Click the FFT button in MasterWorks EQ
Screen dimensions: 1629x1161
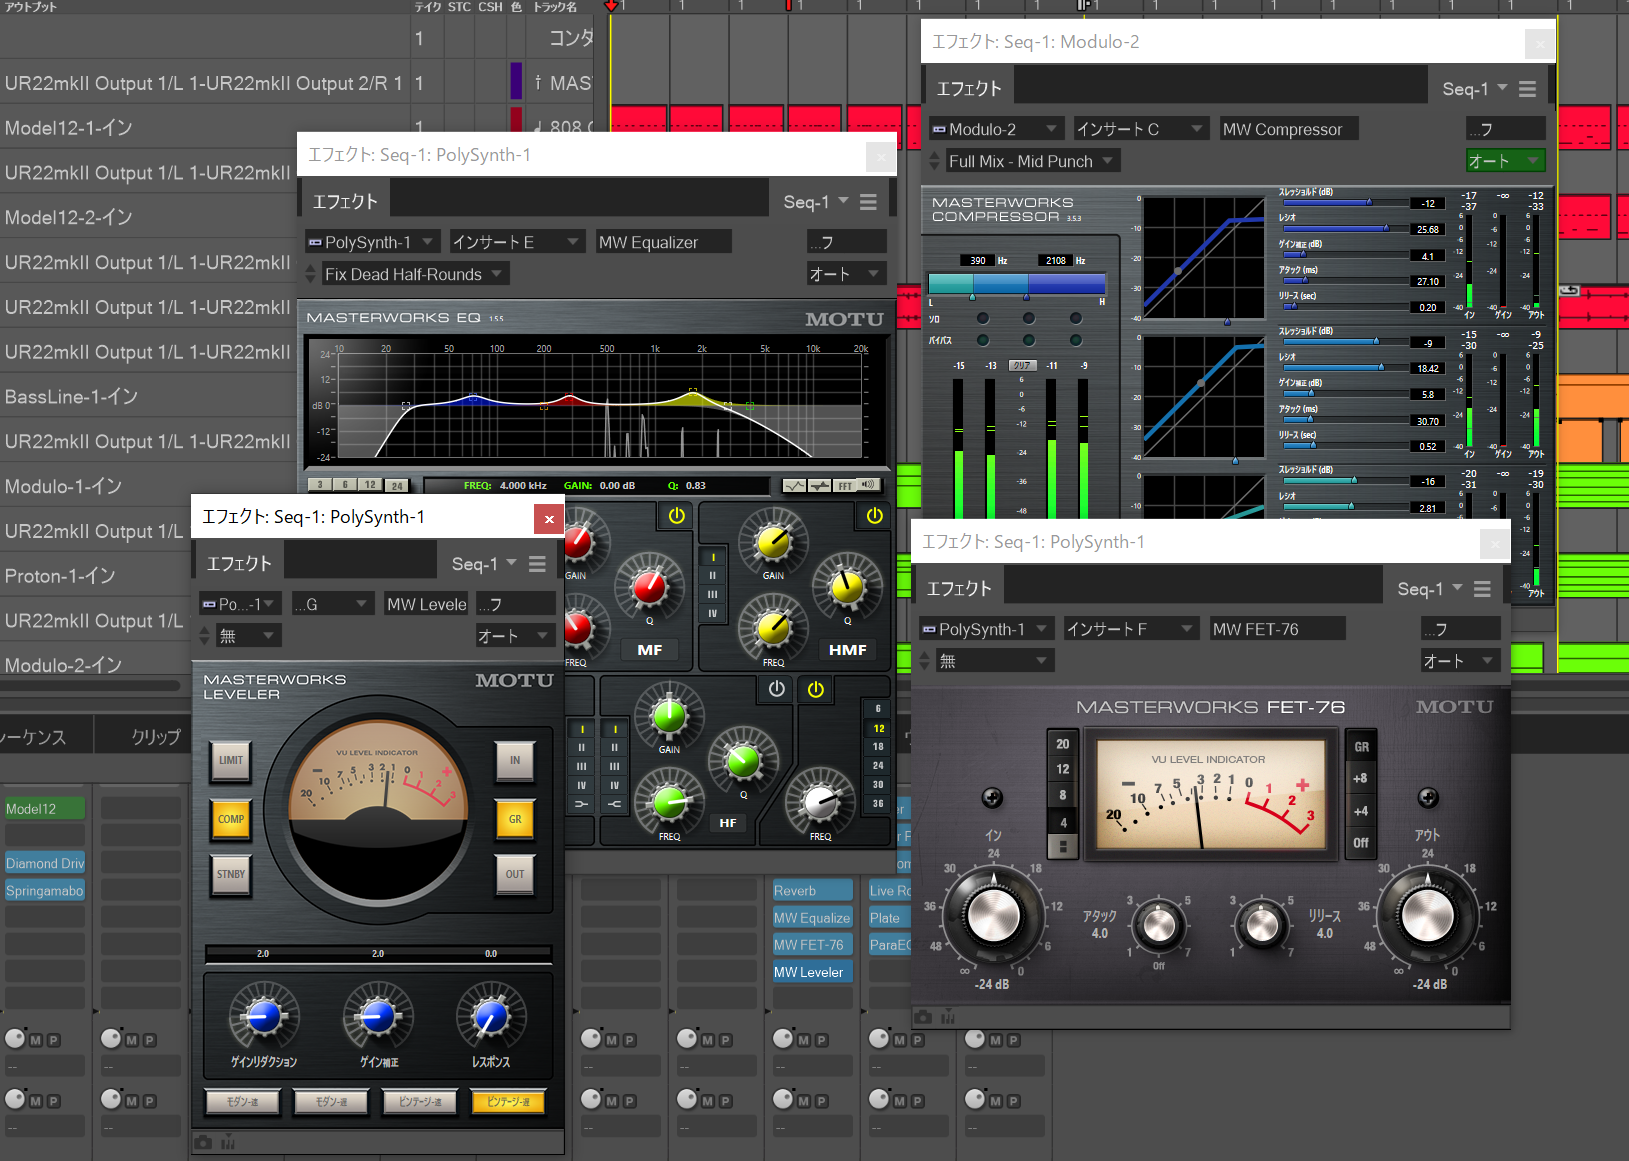[845, 485]
